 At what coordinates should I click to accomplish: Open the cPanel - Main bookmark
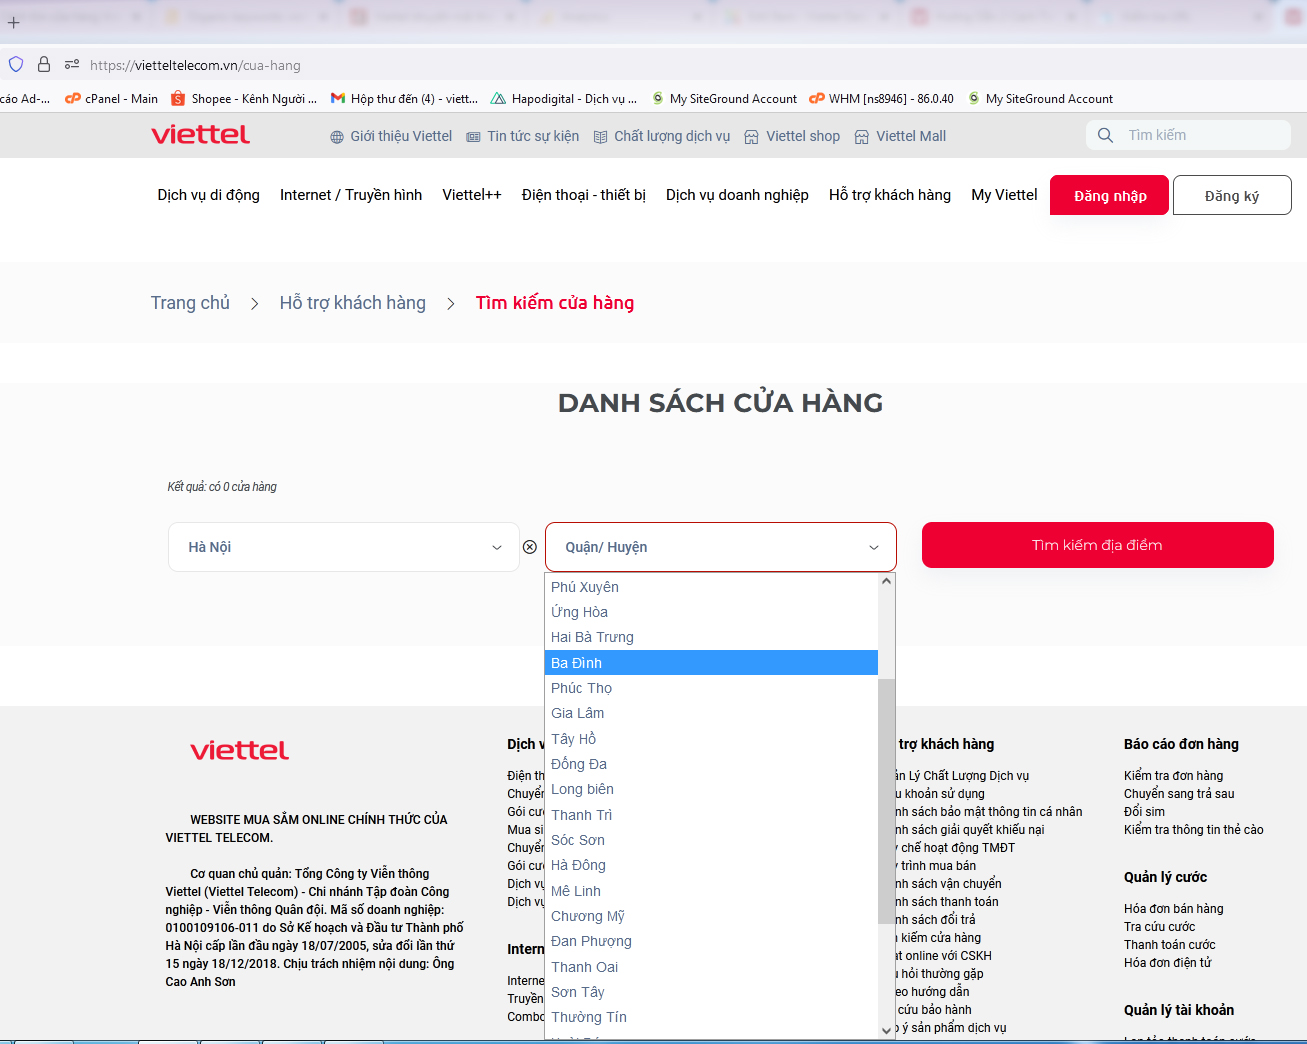pyautogui.click(x=111, y=98)
